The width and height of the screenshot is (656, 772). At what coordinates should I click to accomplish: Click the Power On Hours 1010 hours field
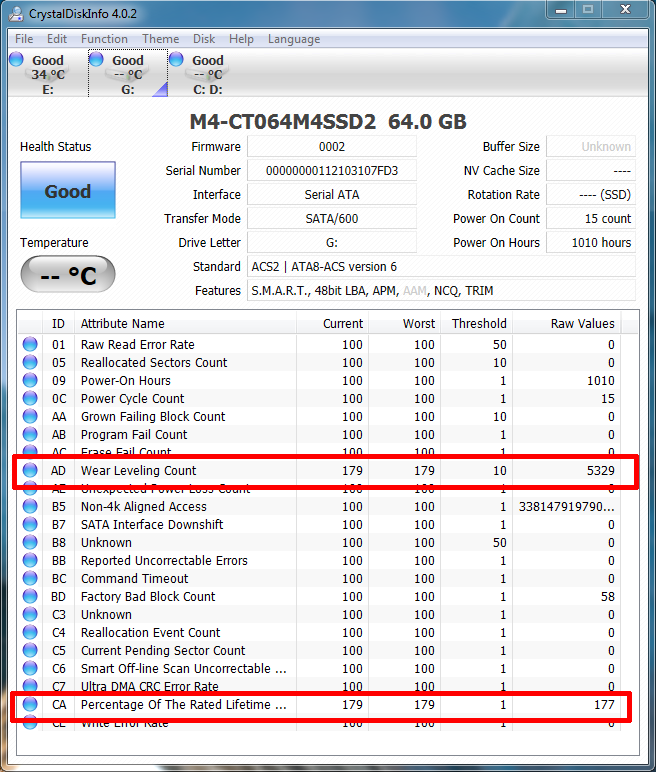pos(591,243)
